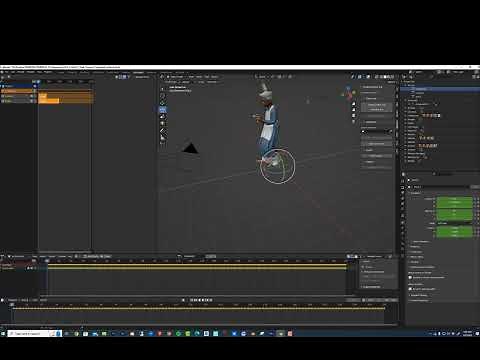Click the taskbar clock in system tray
Screen dimensions: 480x360
point(468,333)
